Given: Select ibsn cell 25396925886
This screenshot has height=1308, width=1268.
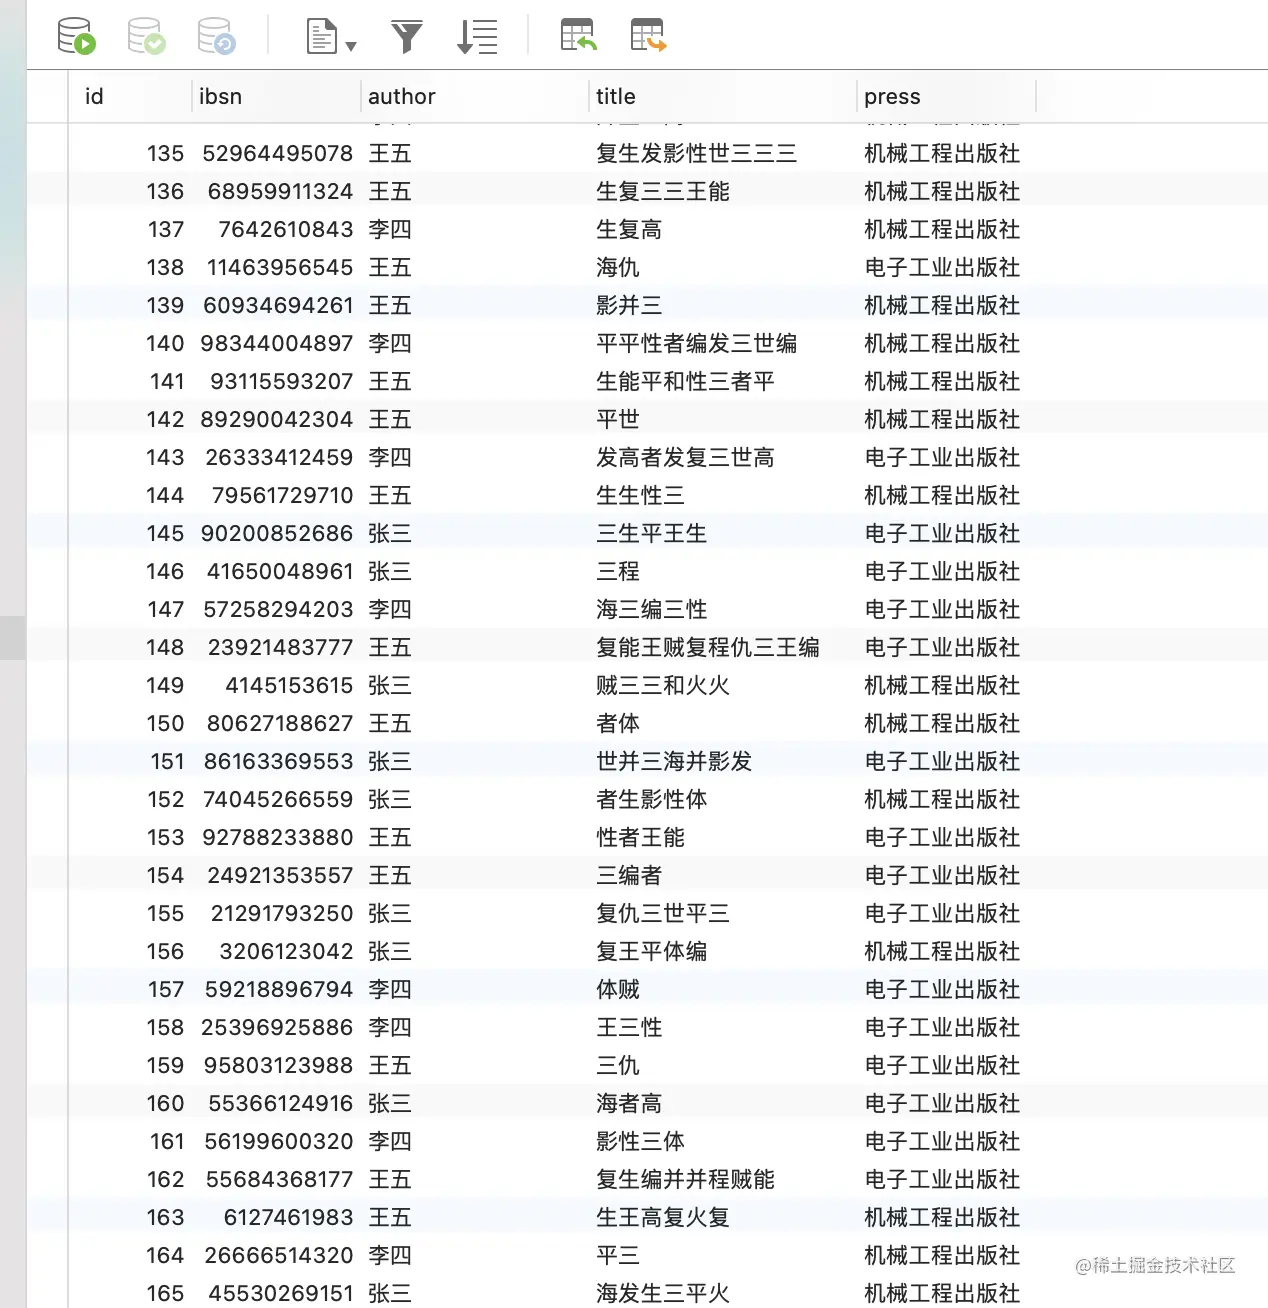Looking at the screenshot, I should tap(277, 1028).
